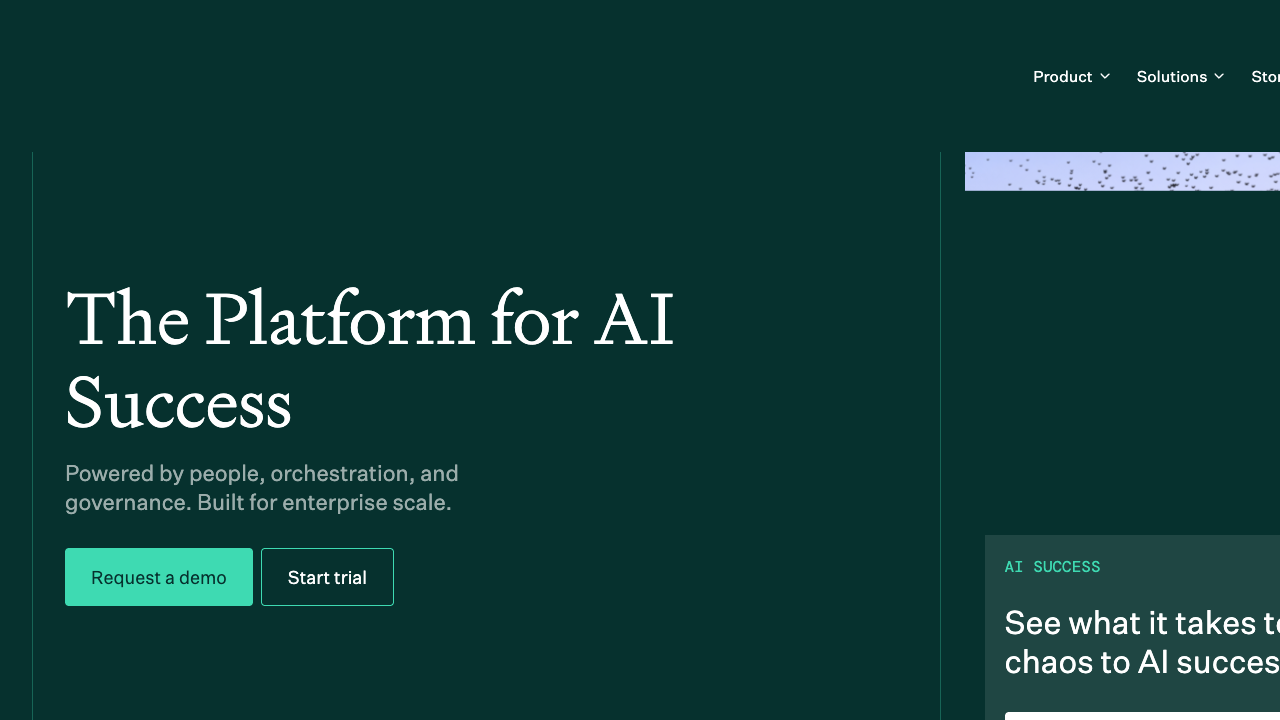The width and height of the screenshot is (1280, 720).
Task: Click the word 'Success' in the hero title
Action: pyautogui.click(x=178, y=404)
